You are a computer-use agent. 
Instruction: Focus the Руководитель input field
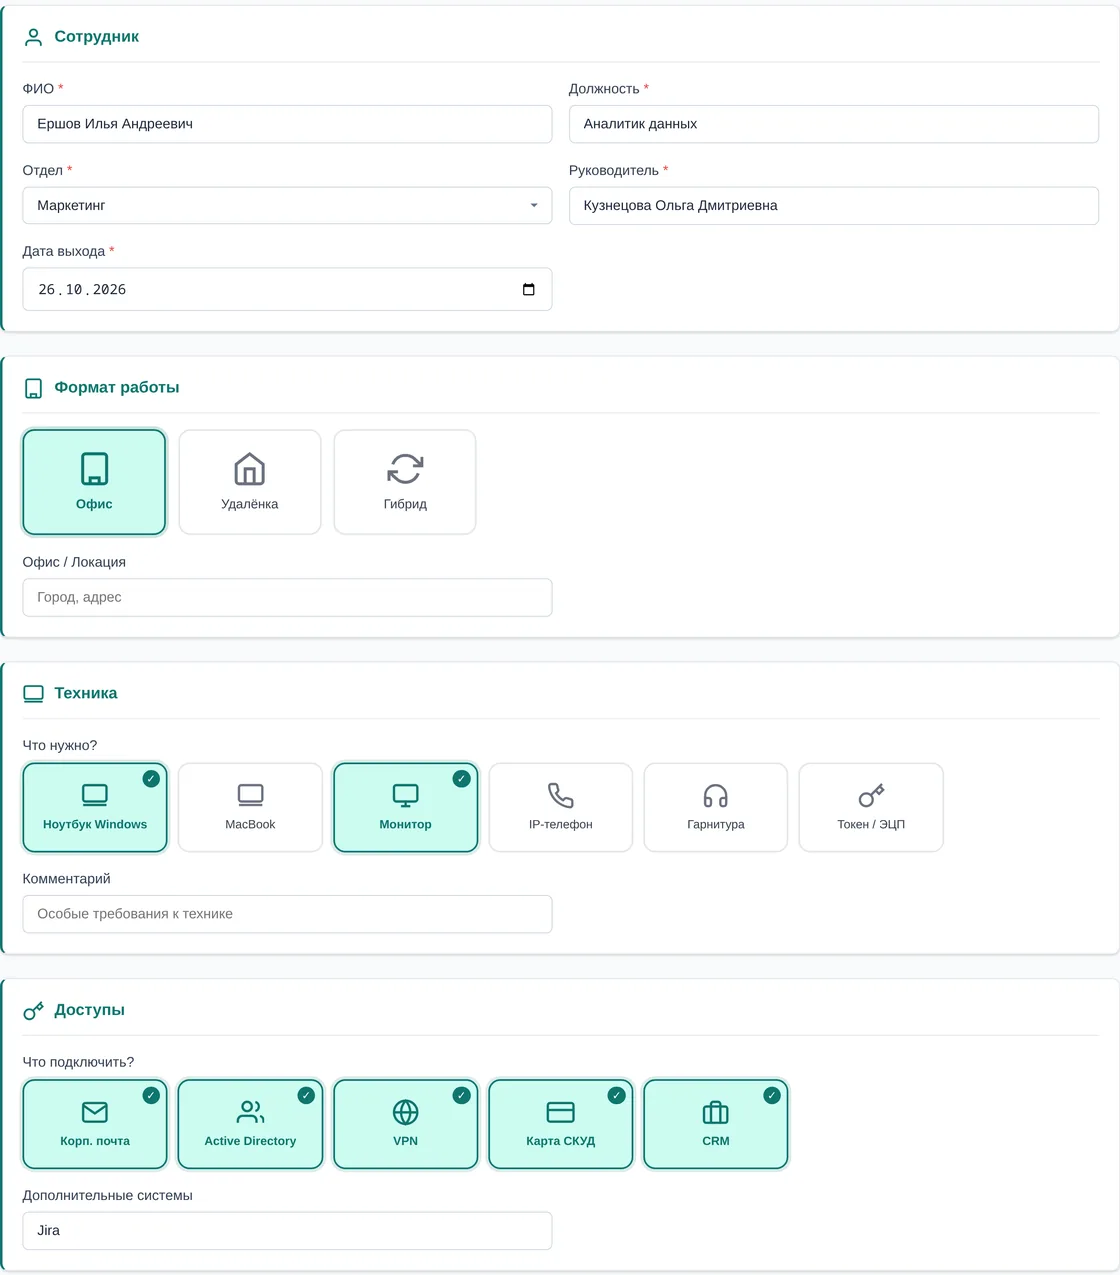834,205
